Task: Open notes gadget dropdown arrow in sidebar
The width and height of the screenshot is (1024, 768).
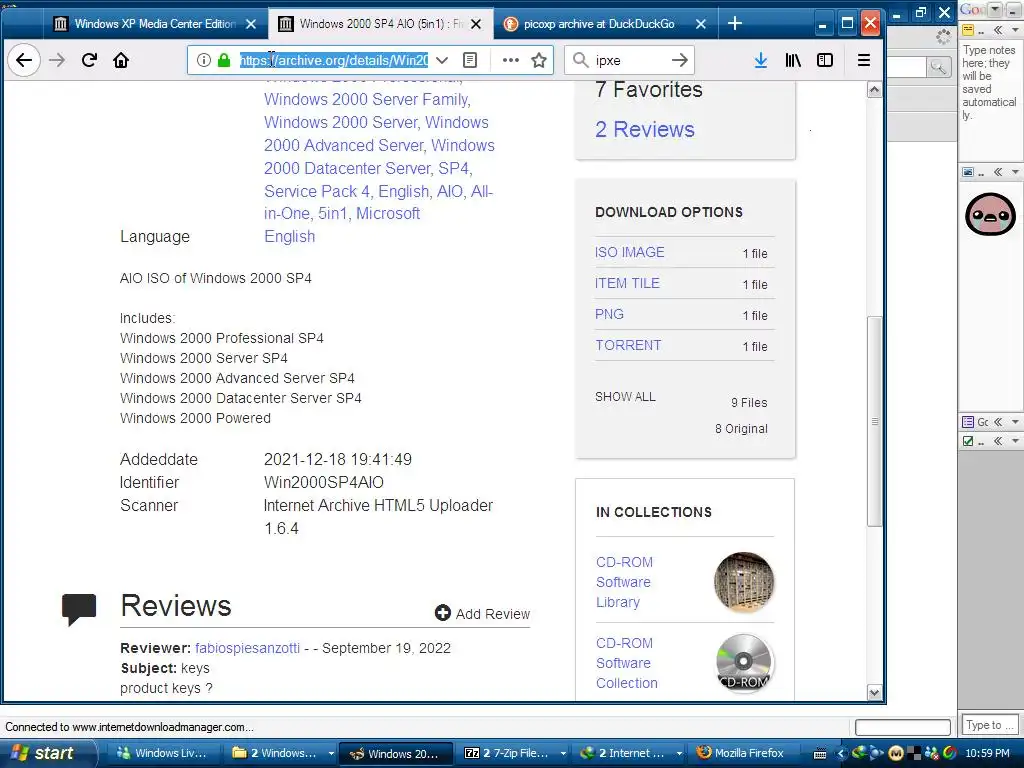Action: (1015, 30)
